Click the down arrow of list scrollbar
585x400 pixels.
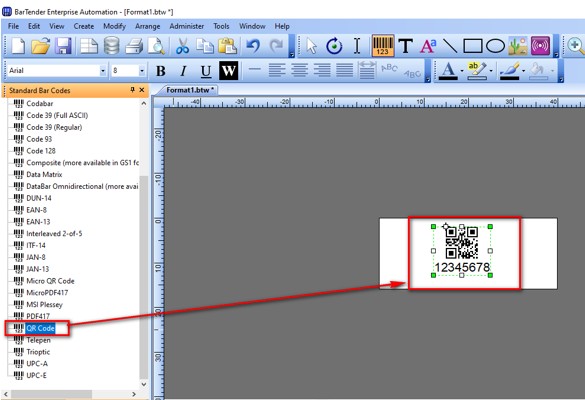point(144,384)
